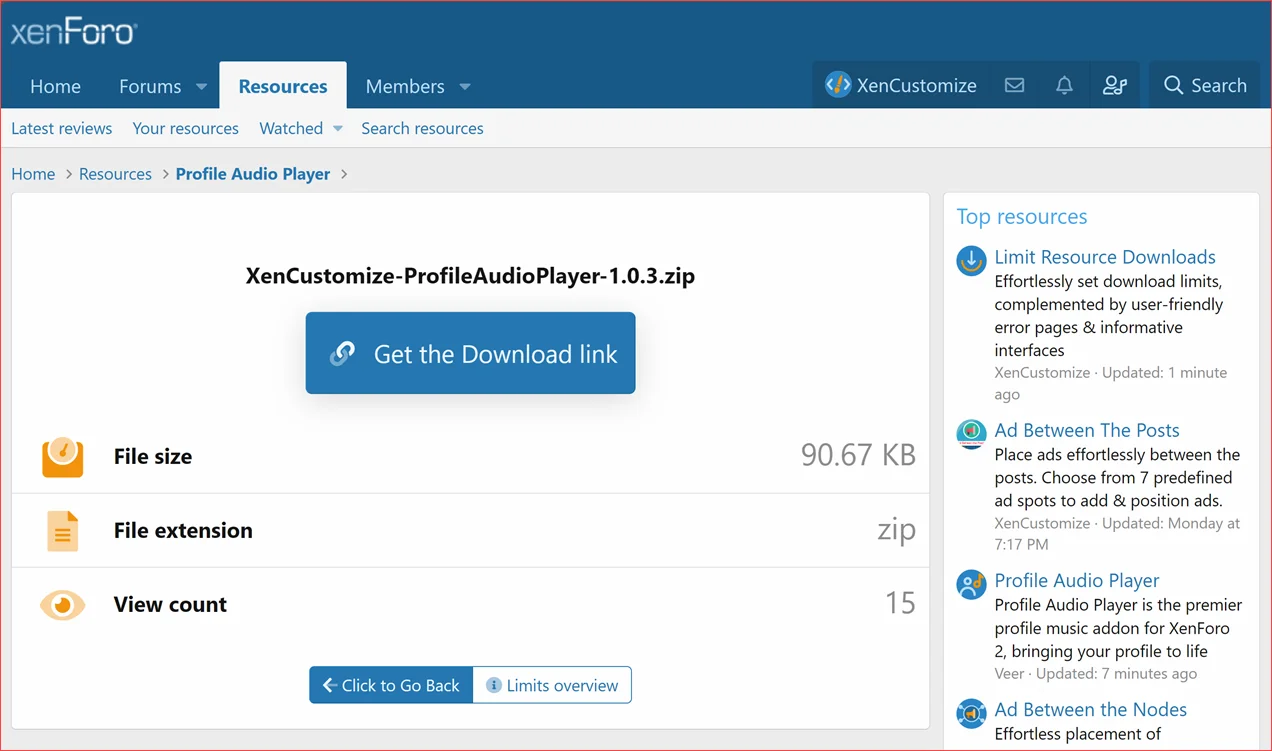The image size is (1272, 751).
Task: Click the Limit Resource Downloads download icon
Action: coord(970,261)
